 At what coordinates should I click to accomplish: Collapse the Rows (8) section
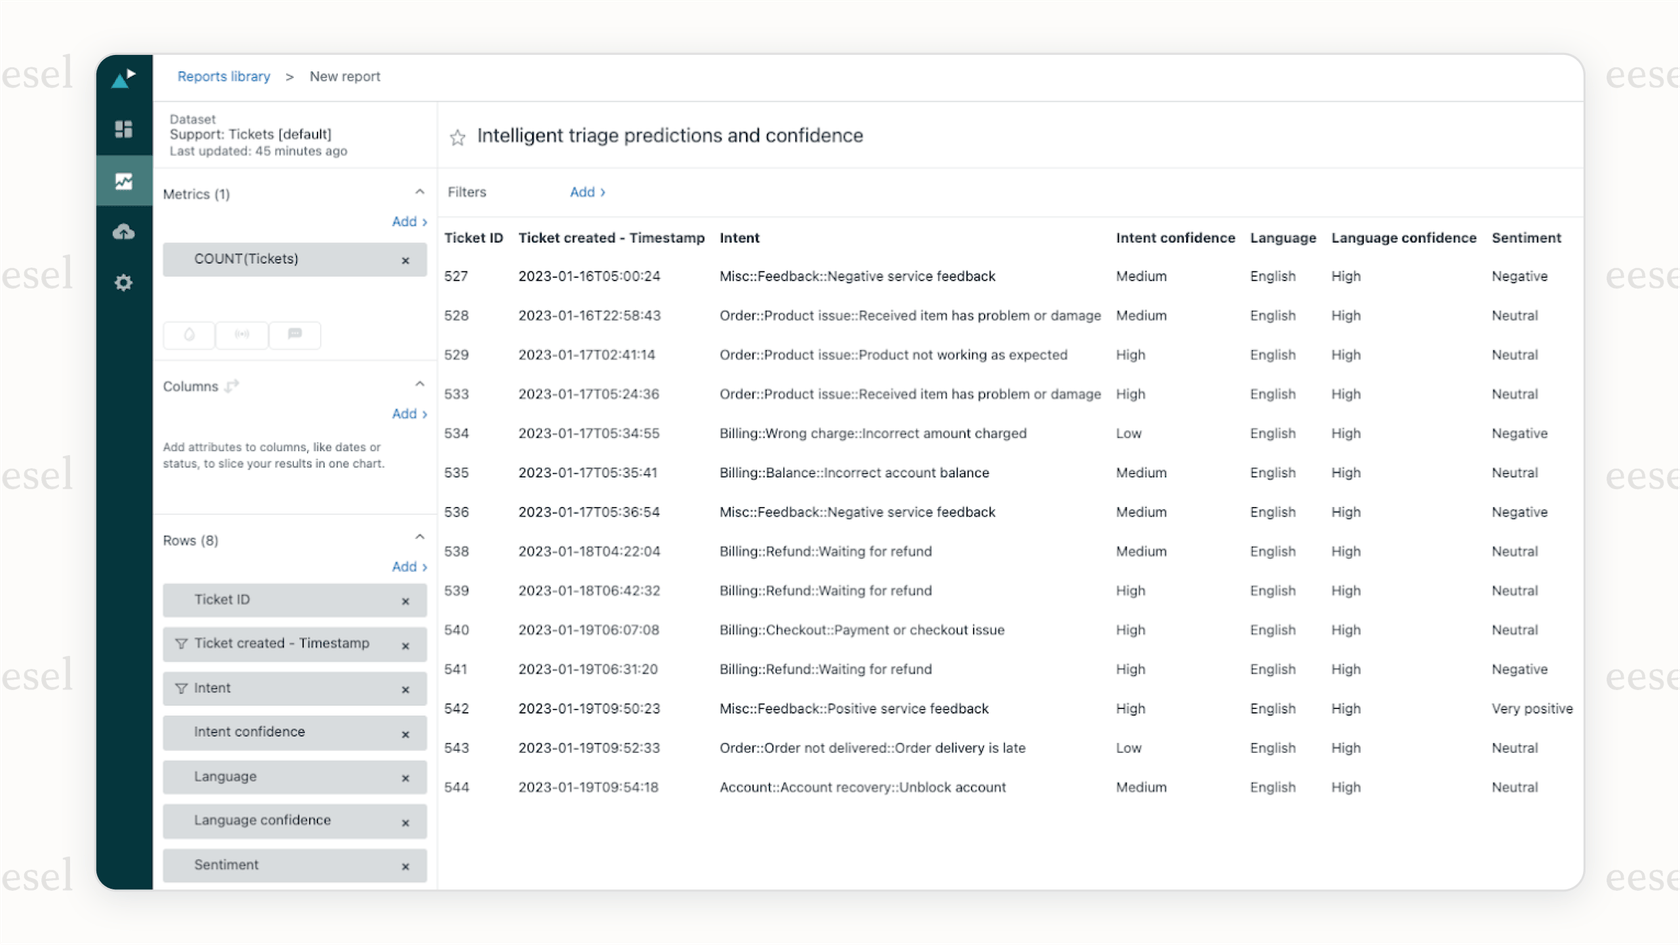pos(419,536)
